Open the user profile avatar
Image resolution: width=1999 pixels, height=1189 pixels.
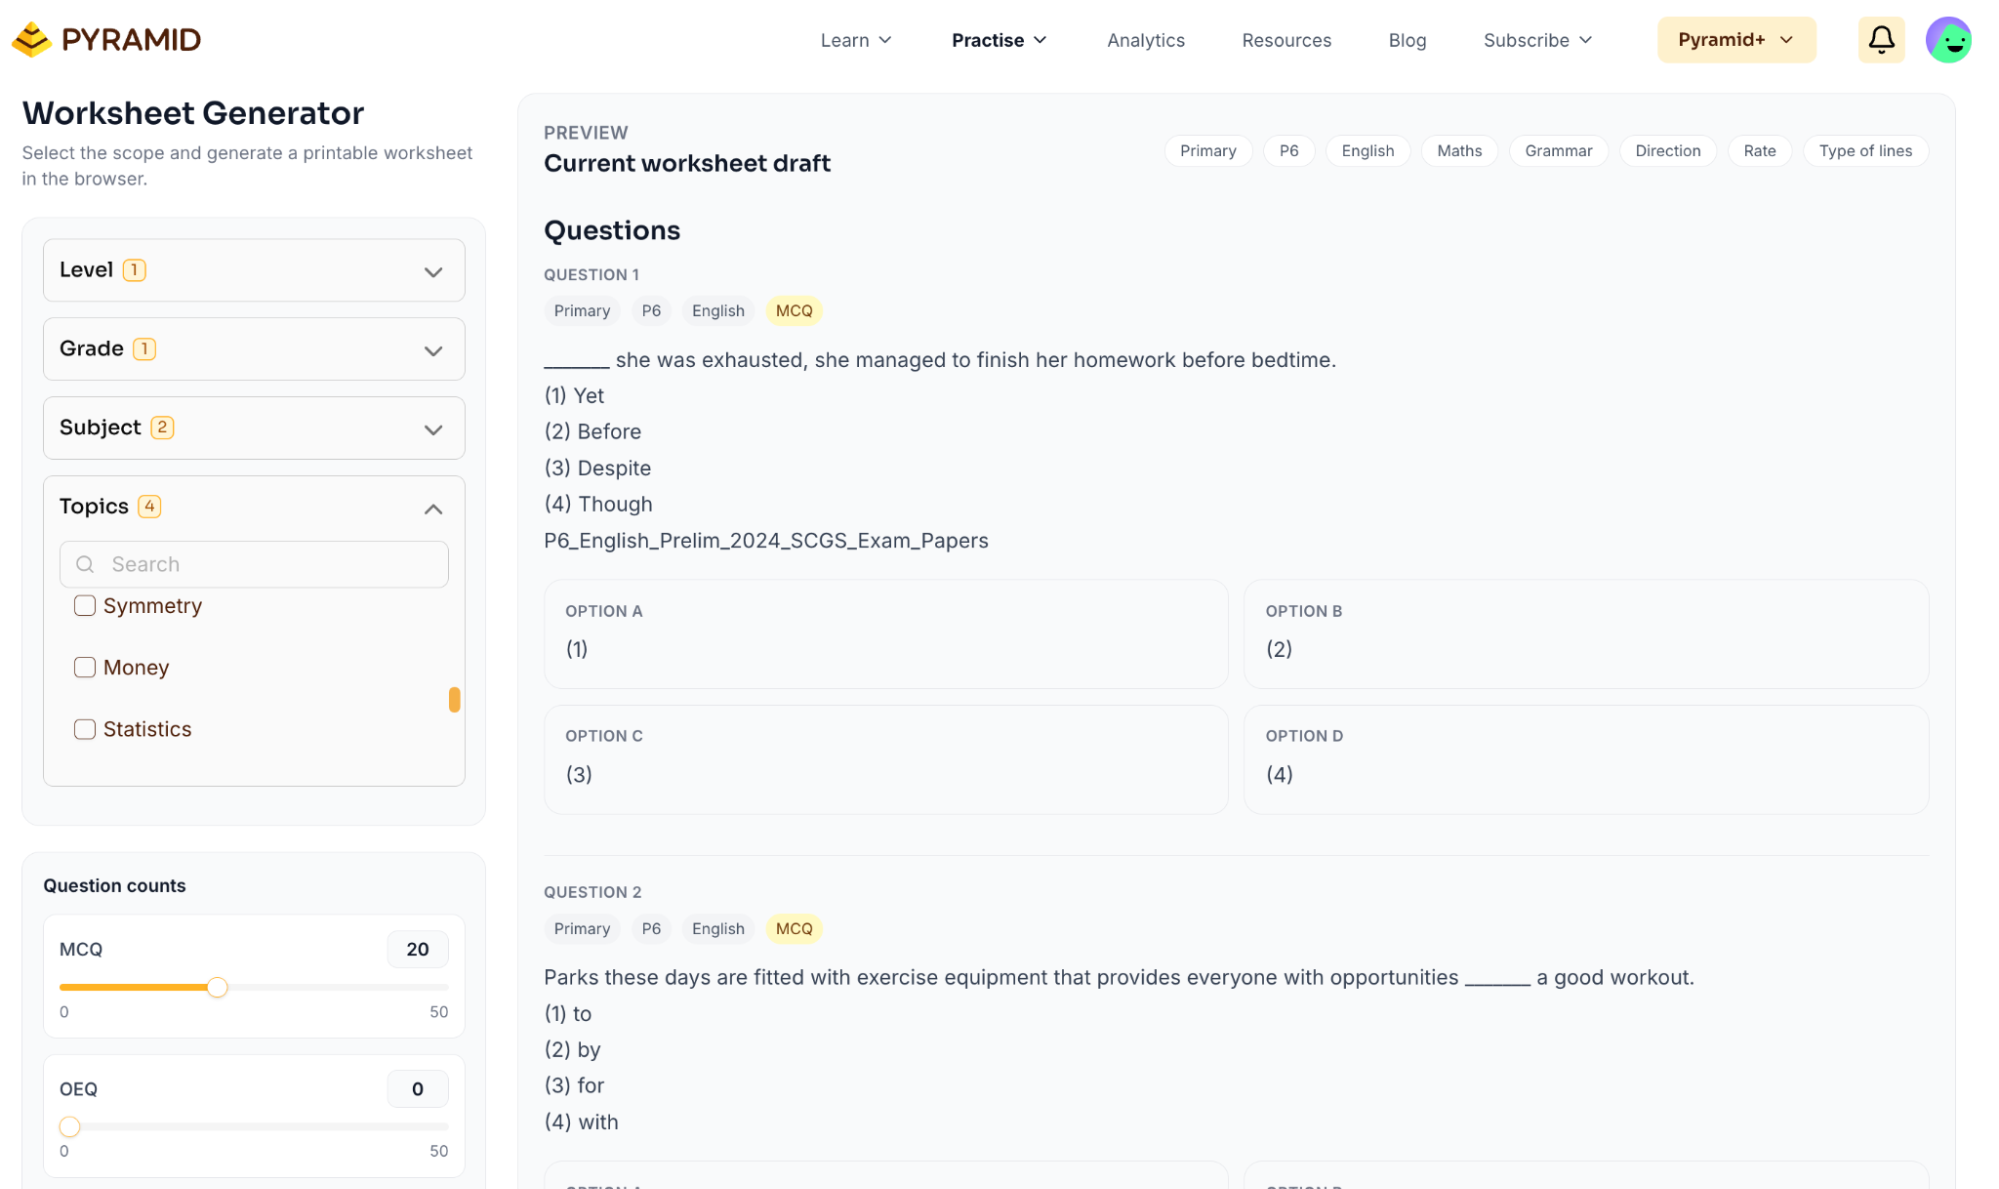pyautogui.click(x=1948, y=40)
